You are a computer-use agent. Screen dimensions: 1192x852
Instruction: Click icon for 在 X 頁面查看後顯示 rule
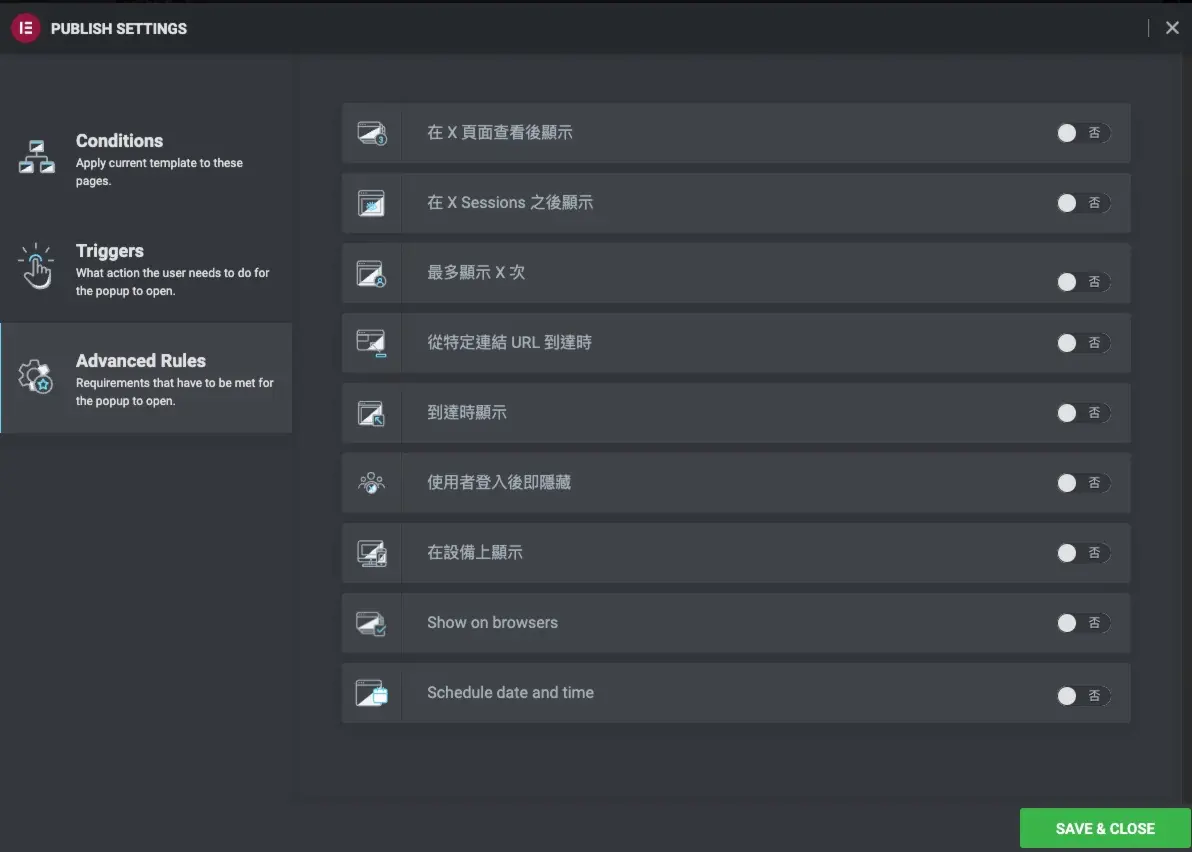coord(372,133)
